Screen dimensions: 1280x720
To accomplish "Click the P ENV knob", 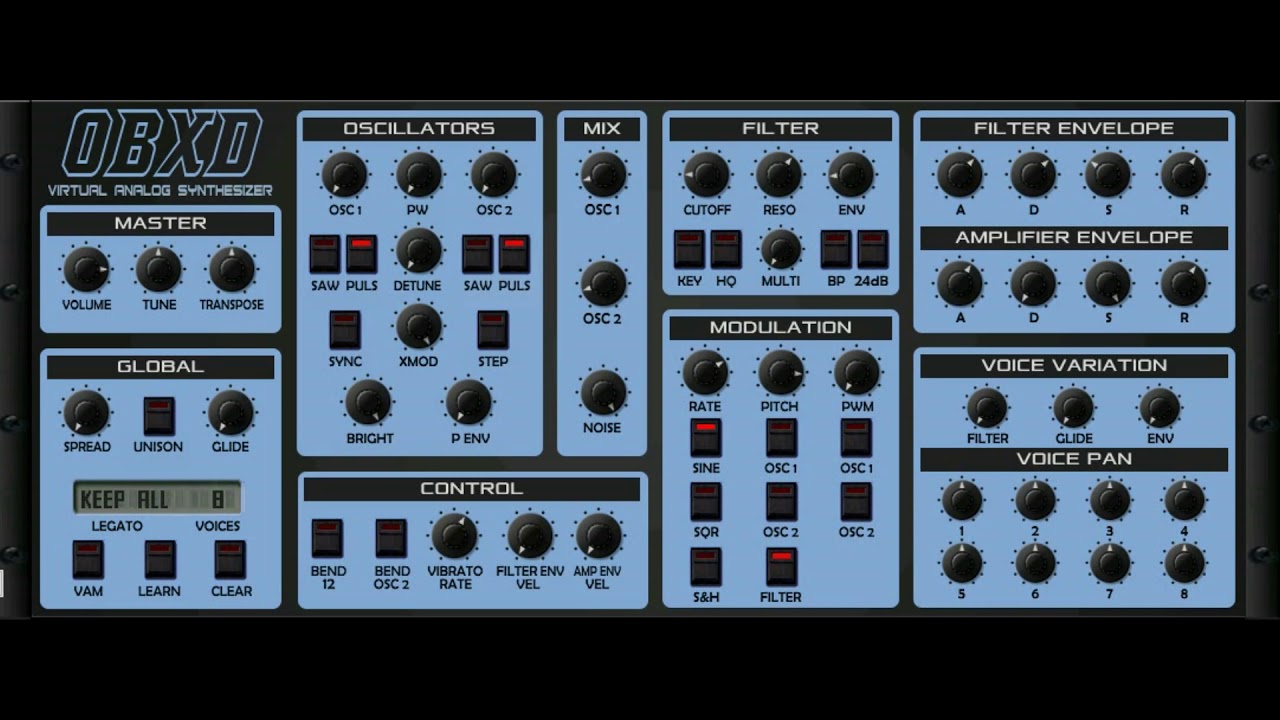I will (x=469, y=402).
